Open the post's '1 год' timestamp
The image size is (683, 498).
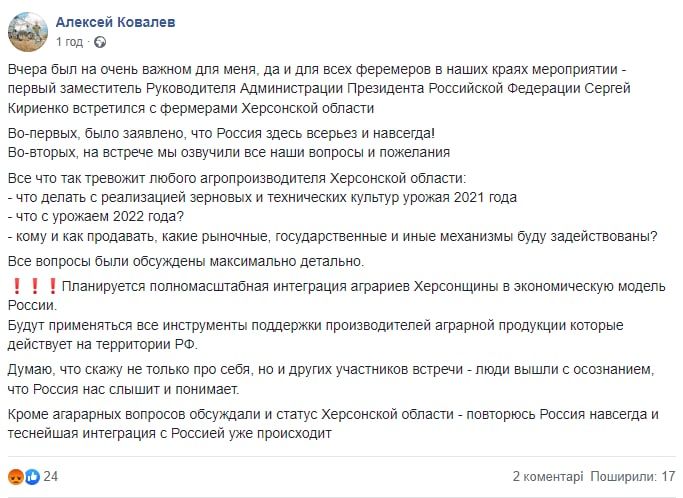[x=70, y=42]
